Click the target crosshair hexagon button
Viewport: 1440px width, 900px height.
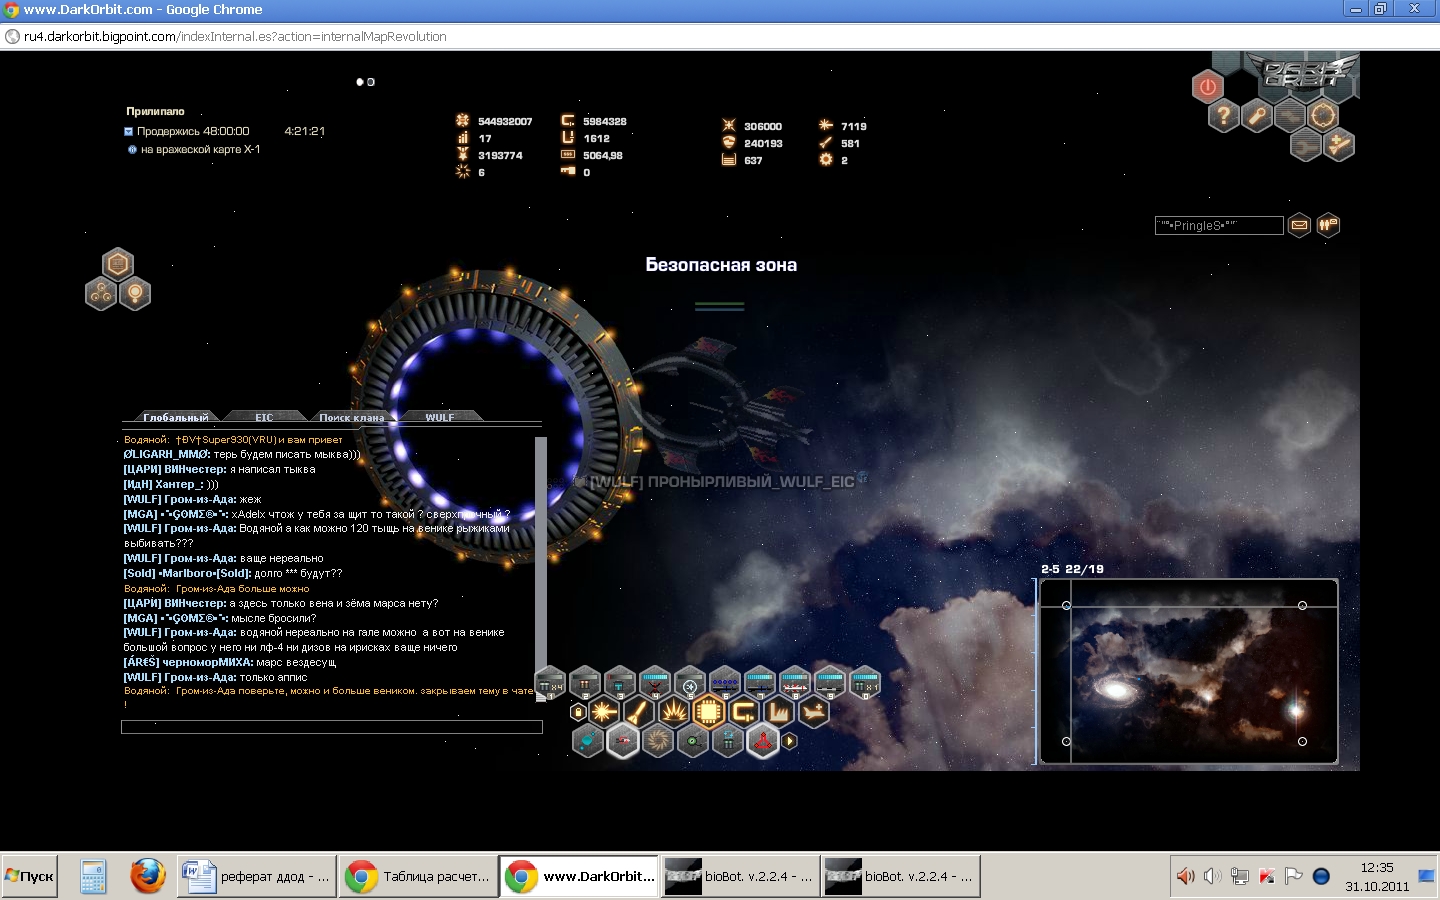(1323, 116)
